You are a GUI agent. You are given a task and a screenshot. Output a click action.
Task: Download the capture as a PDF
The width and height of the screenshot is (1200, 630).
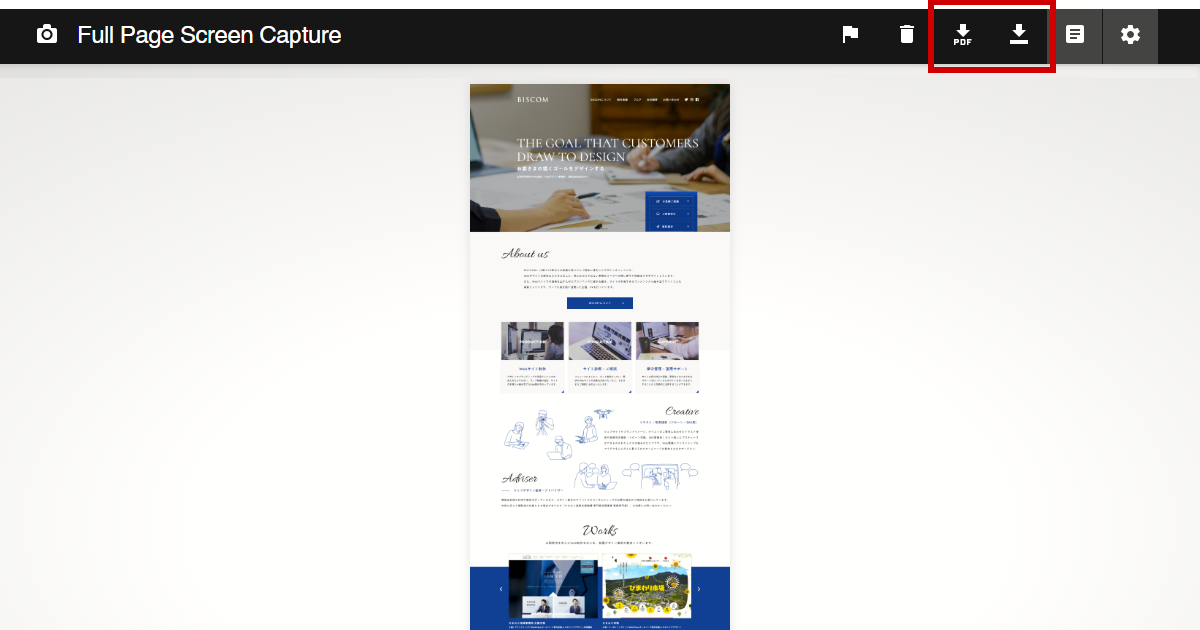[x=962, y=36]
